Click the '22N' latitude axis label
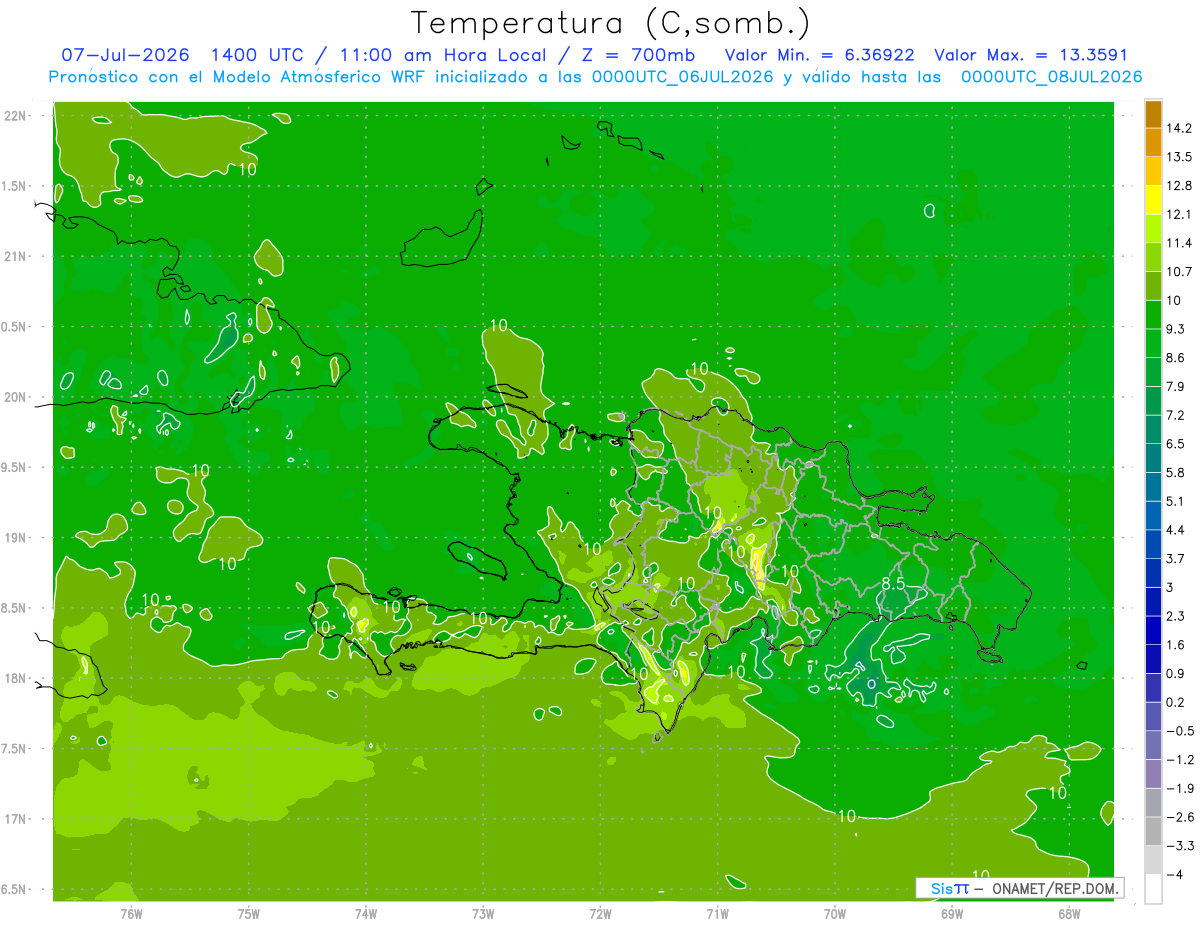Screen dimensions: 1200x927 pos(16,115)
